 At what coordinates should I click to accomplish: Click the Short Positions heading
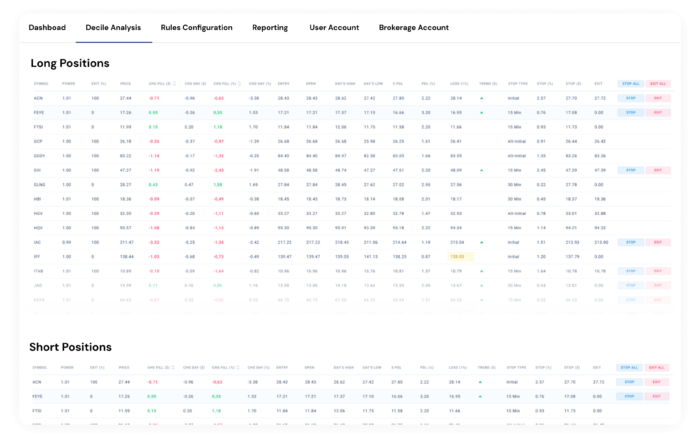coord(71,347)
